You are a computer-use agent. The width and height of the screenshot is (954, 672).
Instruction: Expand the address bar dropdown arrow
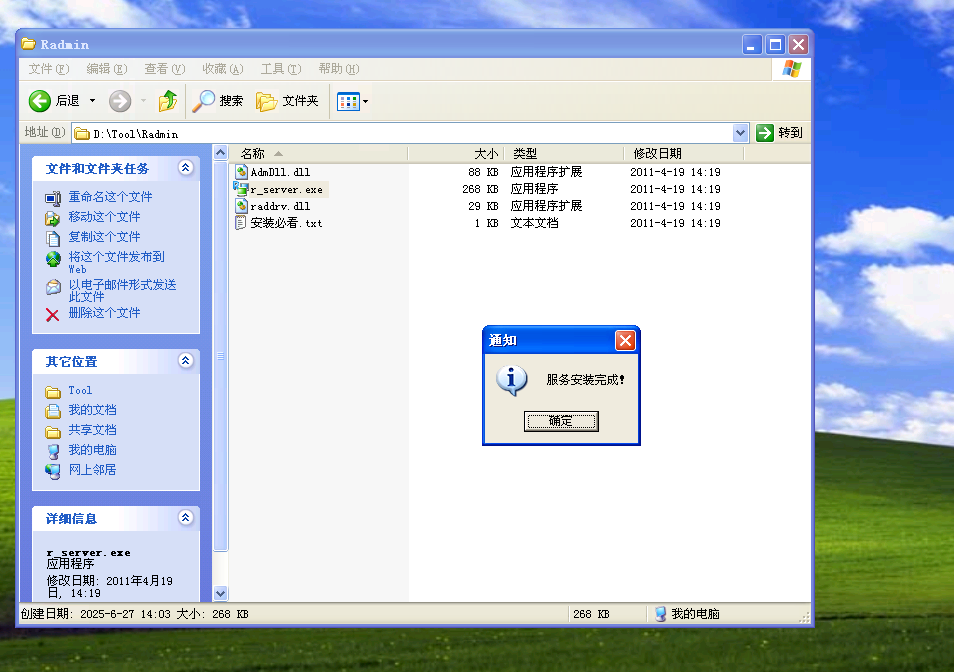click(x=740, y=133)
